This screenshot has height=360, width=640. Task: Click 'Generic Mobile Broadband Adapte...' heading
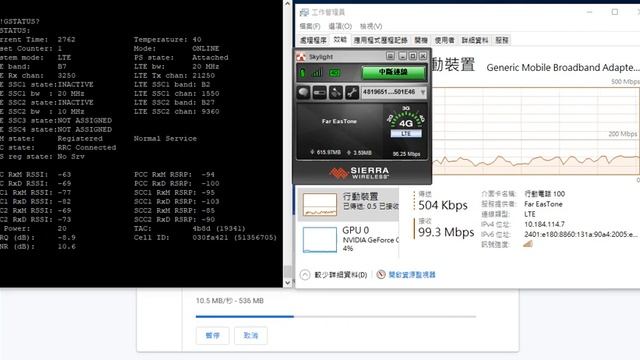pyautogui.click(x=562, y=67)
